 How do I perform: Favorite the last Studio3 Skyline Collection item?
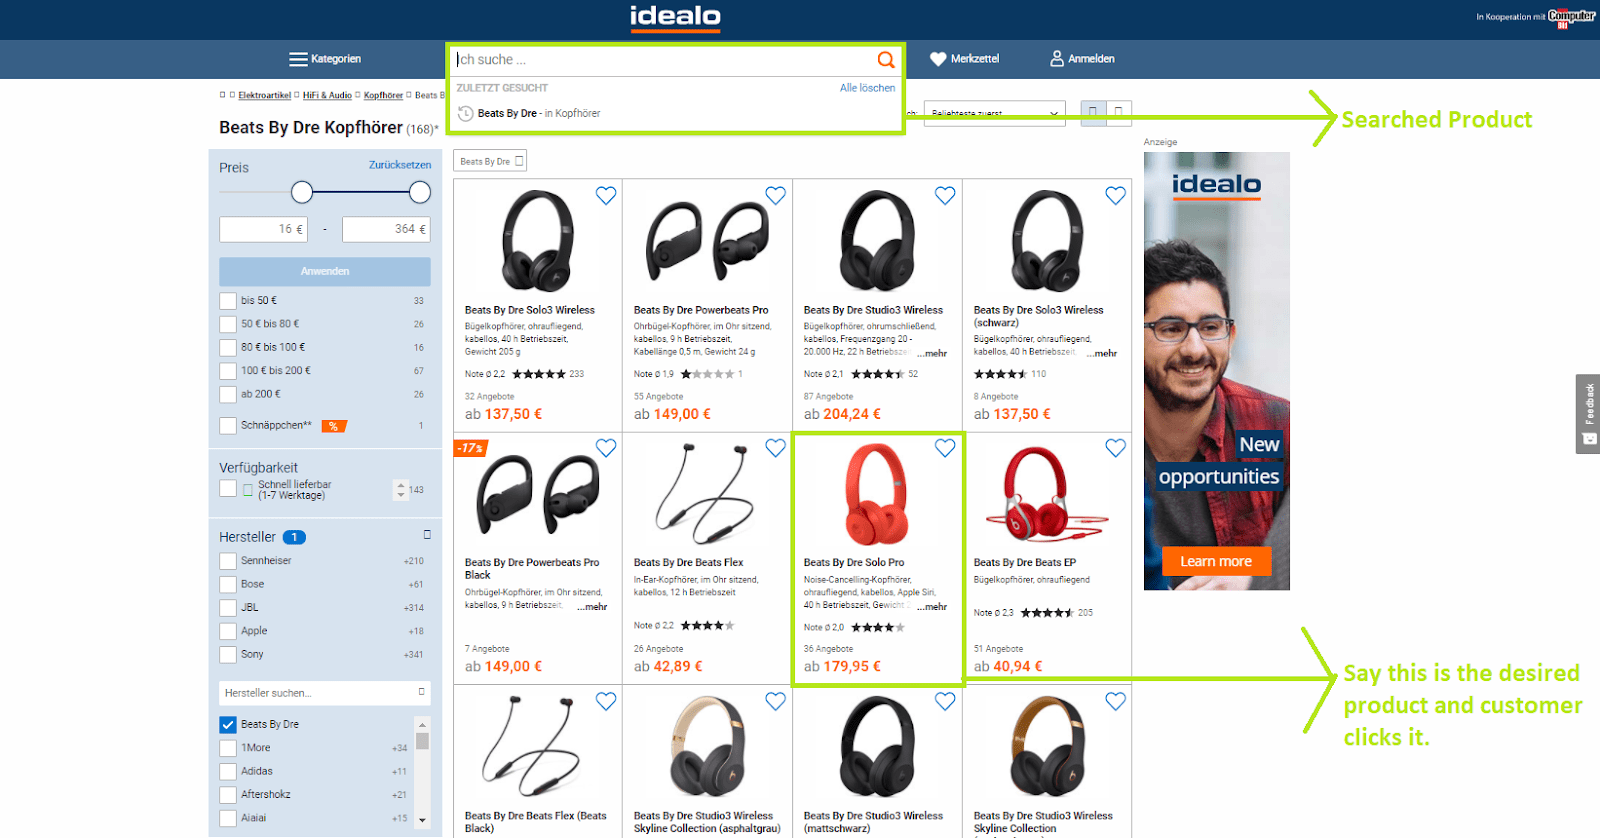click(x=1115, y=702)
